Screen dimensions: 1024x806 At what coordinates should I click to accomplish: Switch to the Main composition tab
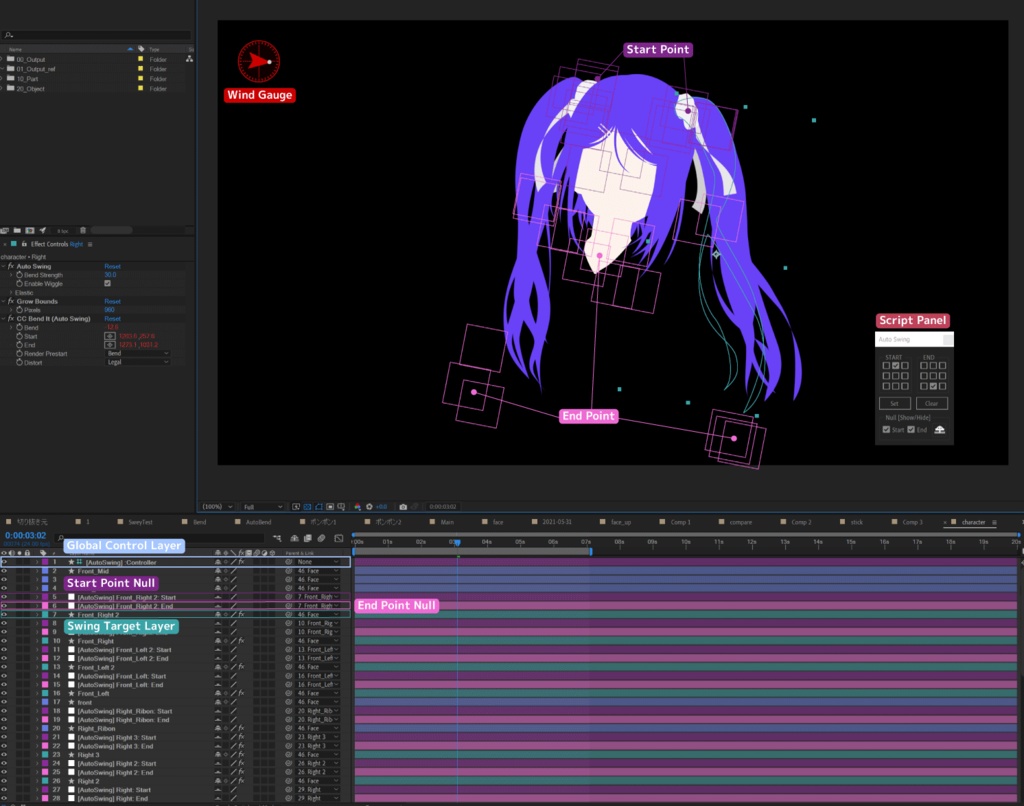pyautogui.click(x=447, y=522)
